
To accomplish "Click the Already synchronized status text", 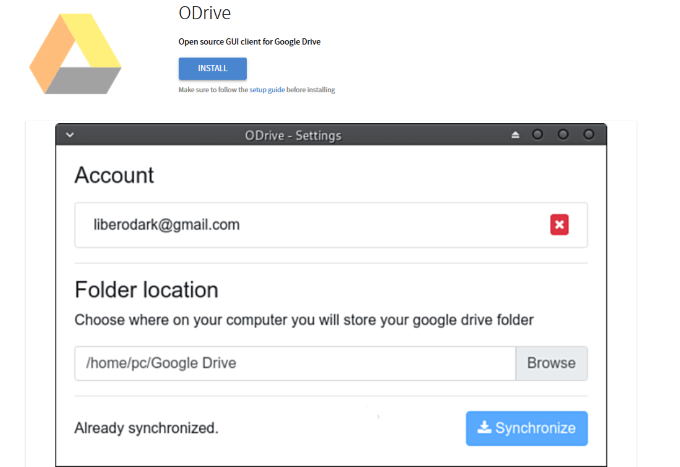I will point(146,428).
